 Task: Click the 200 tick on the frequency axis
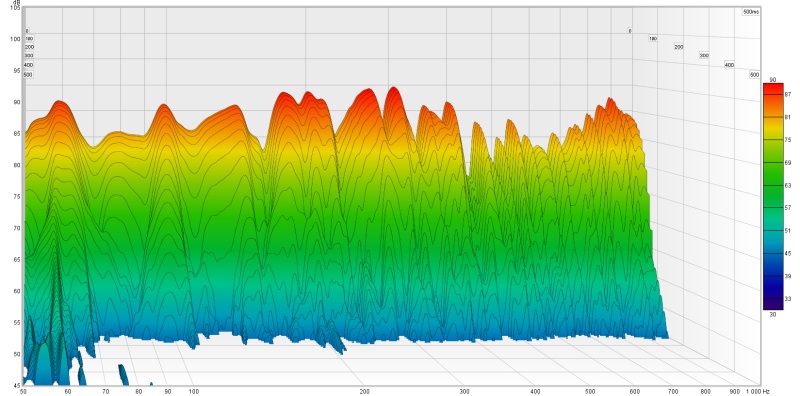(x=363, y=391)
